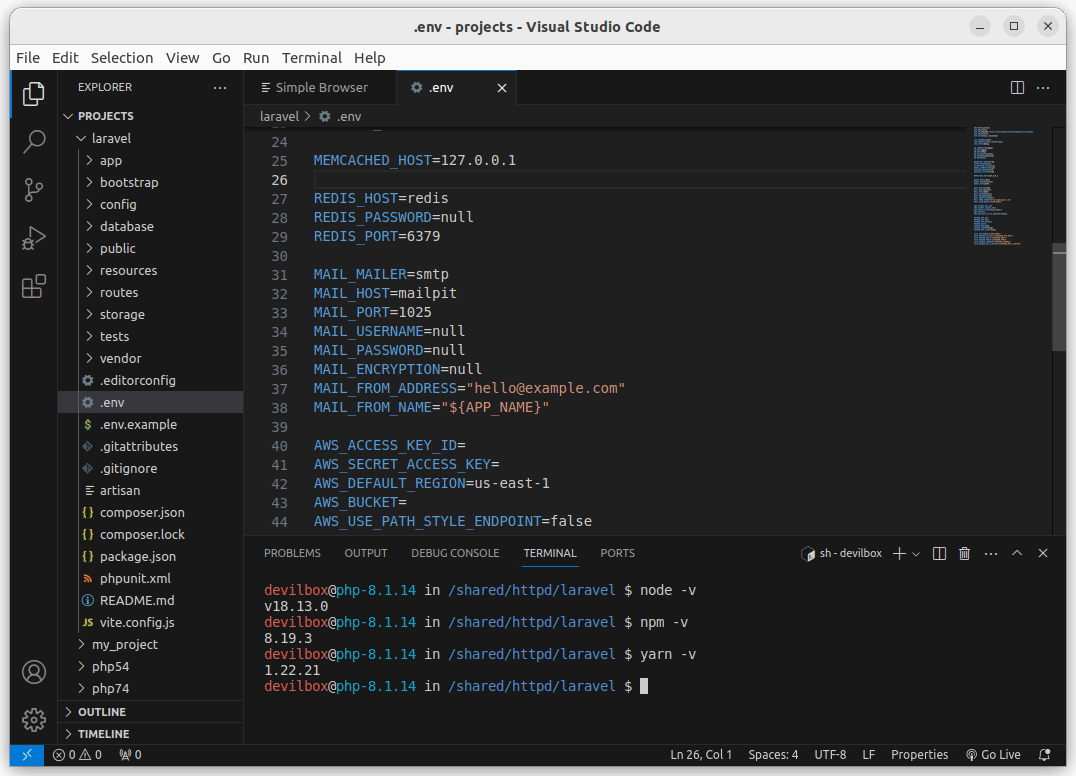The width and height of the screenshot is (1076, 776).
Task: Open the Terminal menu
Action: point(311,58)
